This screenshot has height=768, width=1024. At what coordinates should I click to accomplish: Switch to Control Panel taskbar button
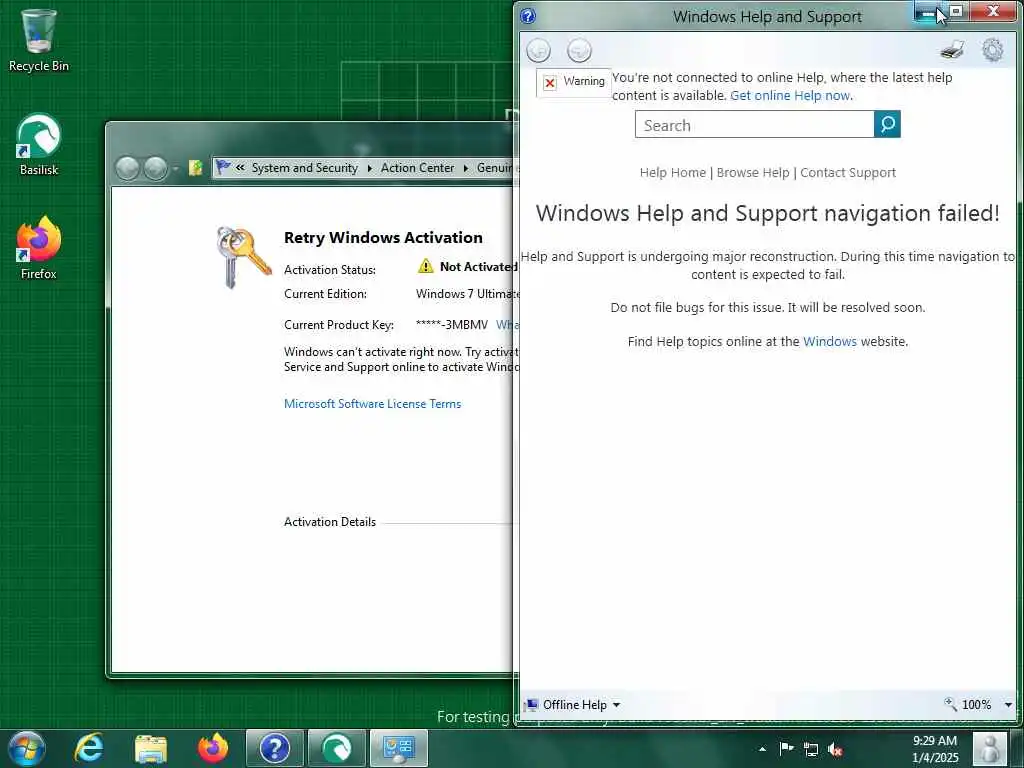pyautogui.click(x=399, y=748)
